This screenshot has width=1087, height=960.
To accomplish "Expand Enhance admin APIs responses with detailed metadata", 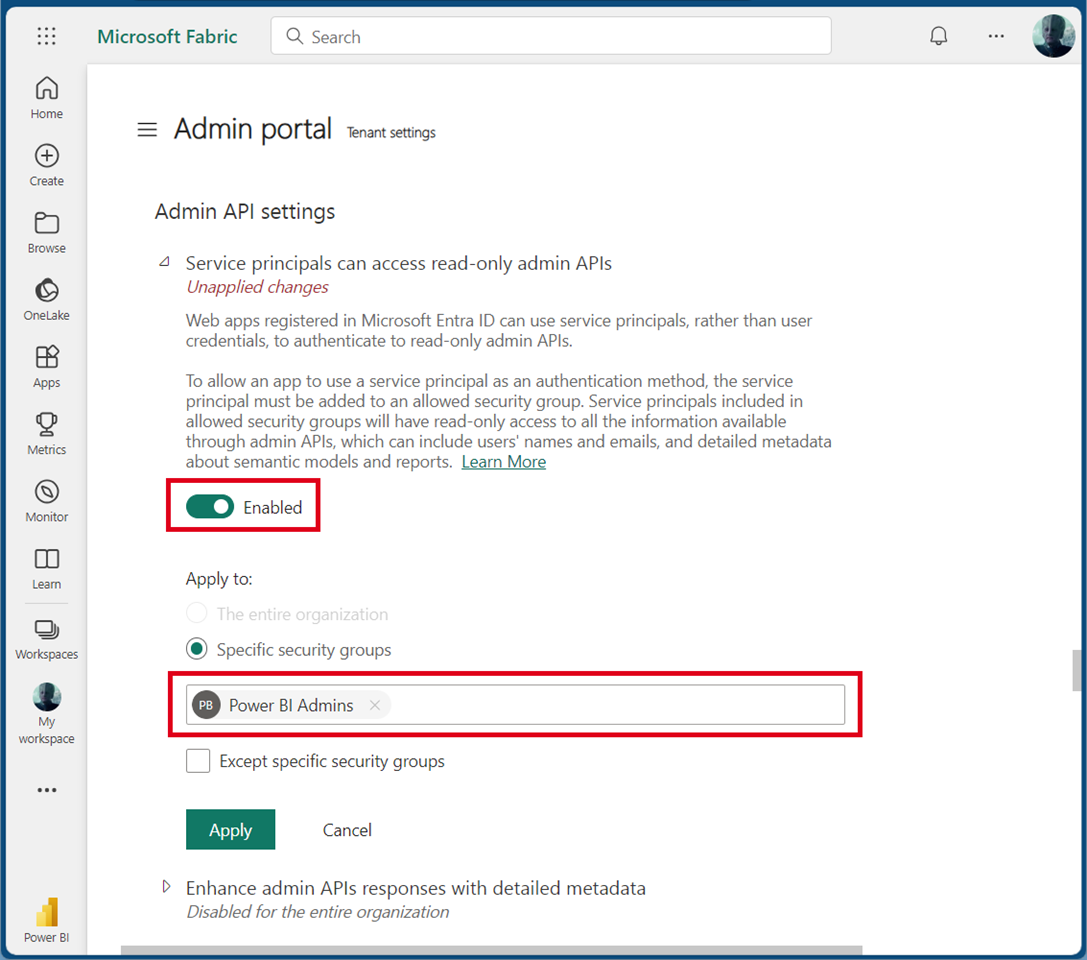I will (x=166, y=887).
